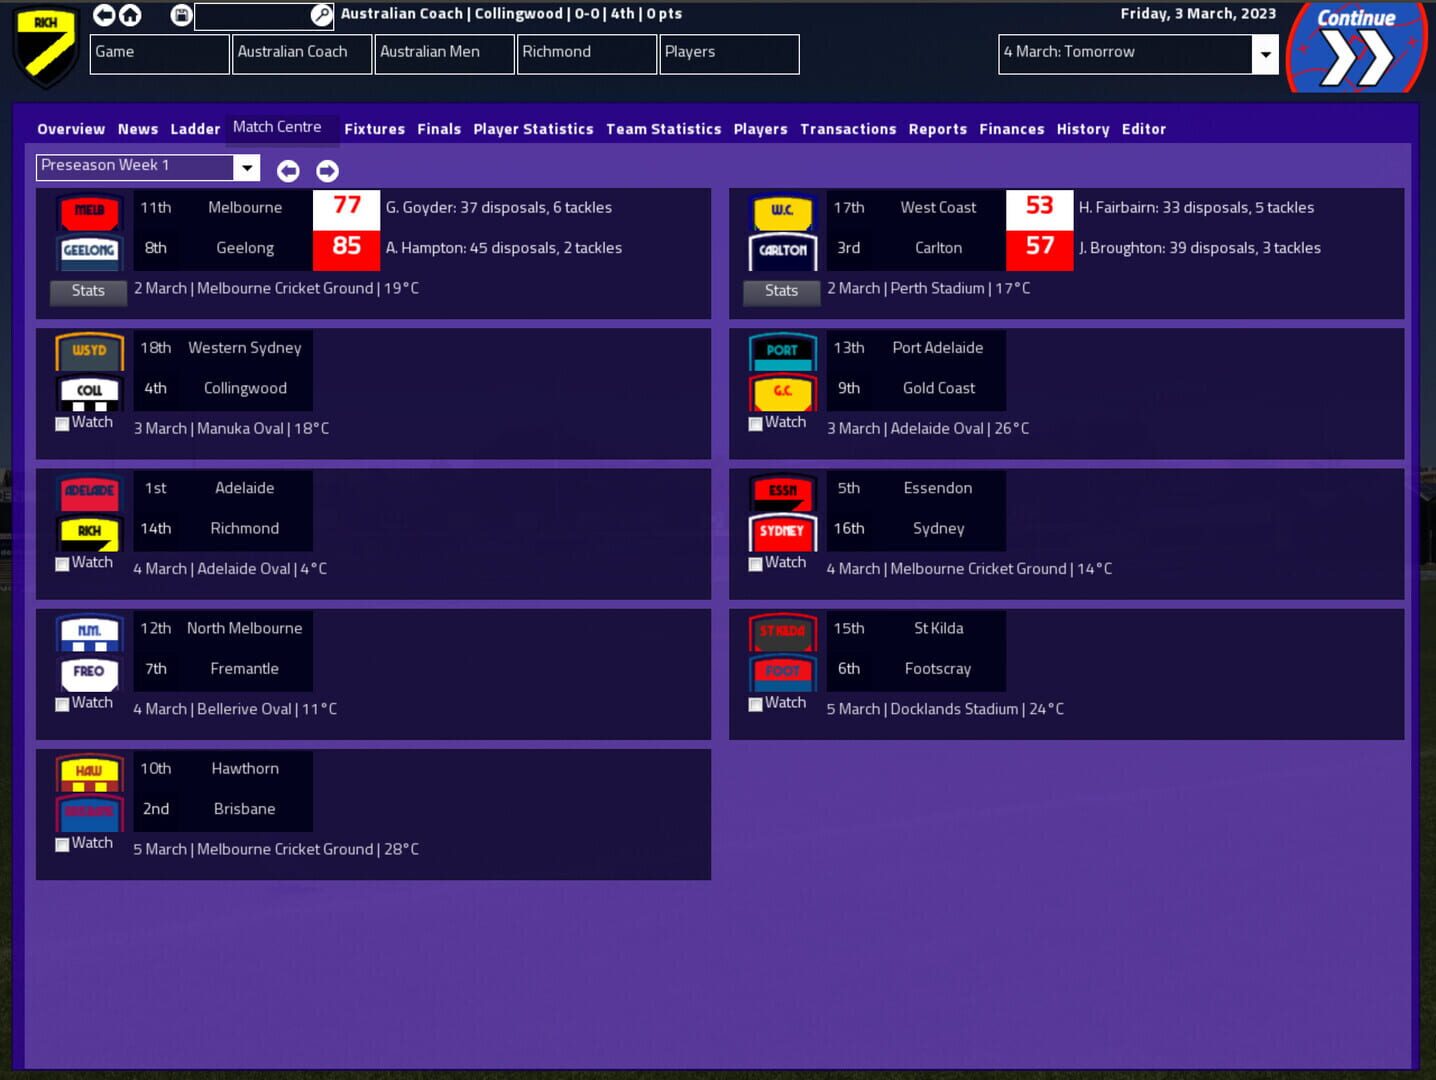Expand the 4 March: Tomorrow date selector
Viewport: 1436px width, 1080px height.
pos(1266,54)
